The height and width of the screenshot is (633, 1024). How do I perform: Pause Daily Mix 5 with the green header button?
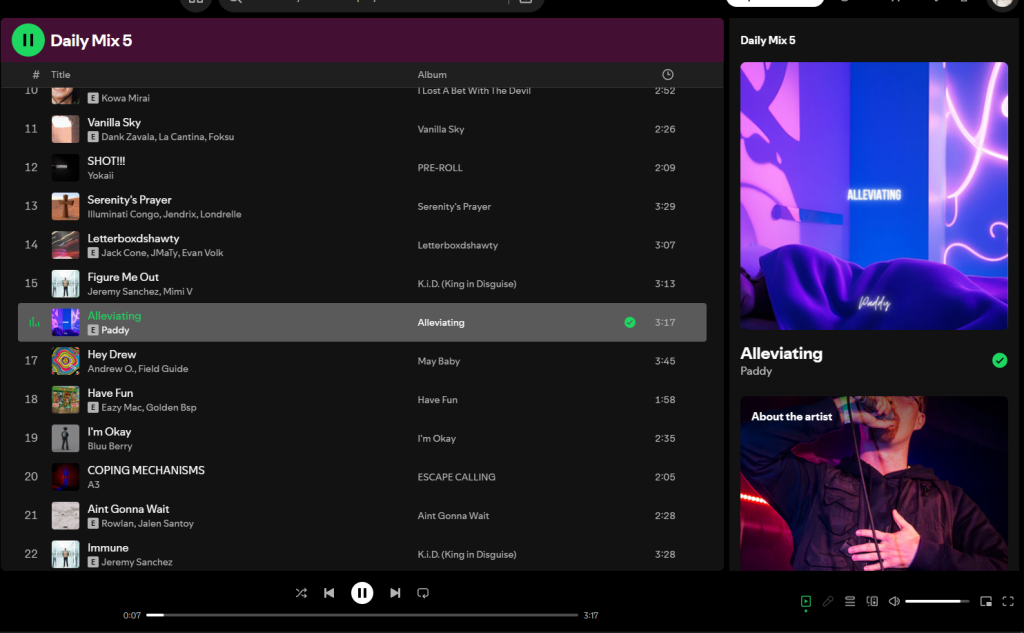click(28, 40)
